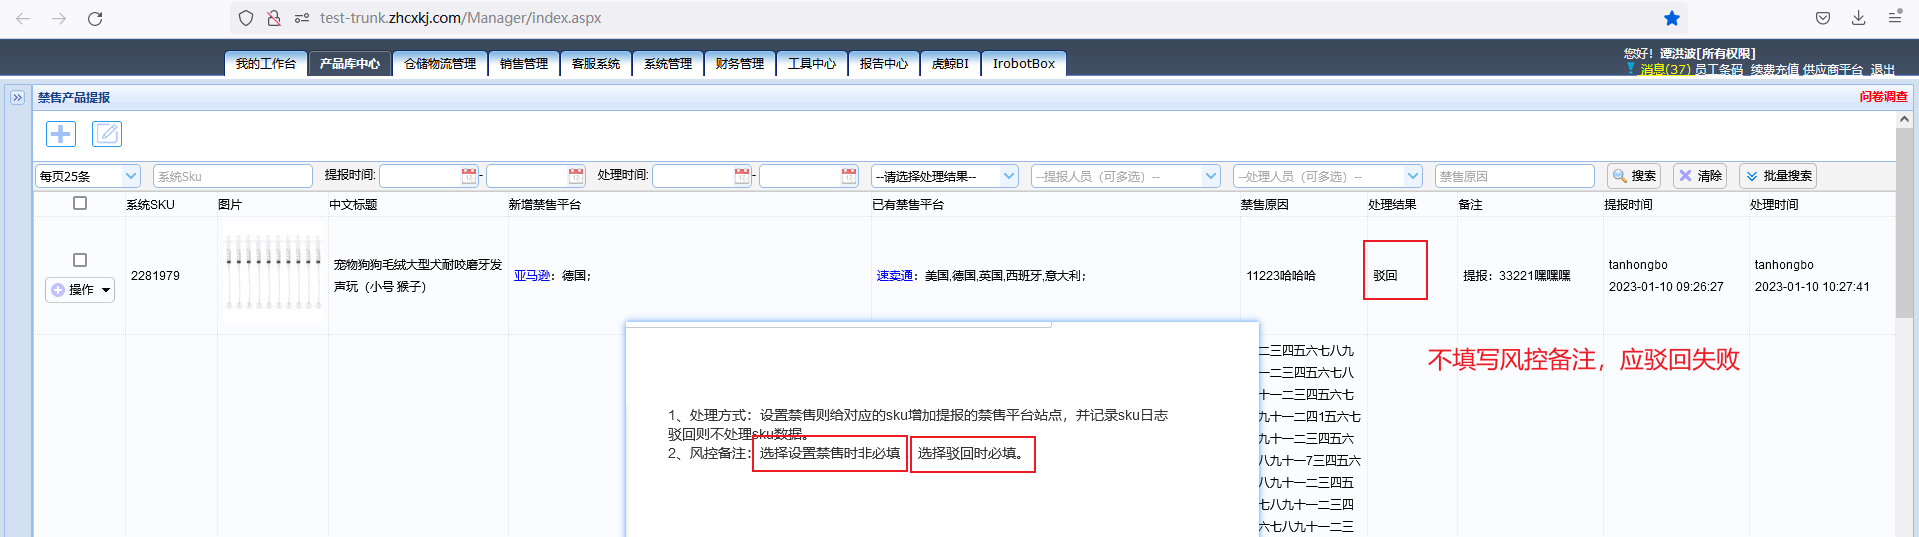Open 财务管理 tab
Viewport: 1919px width, 537px height.
click(x=740, y=63)
